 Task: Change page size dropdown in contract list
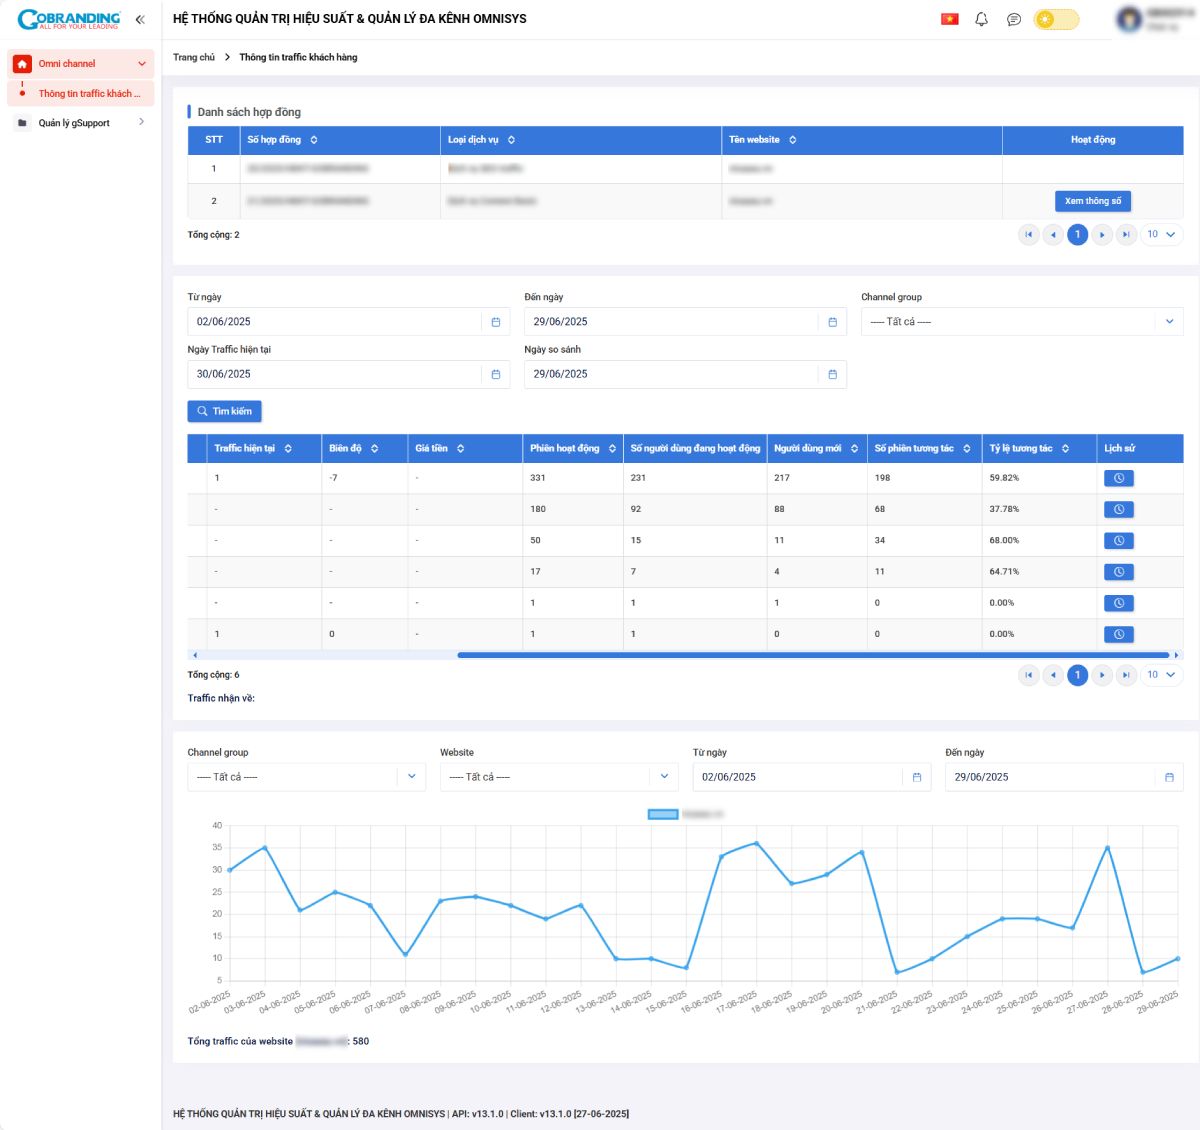[x=1161, y=235]
